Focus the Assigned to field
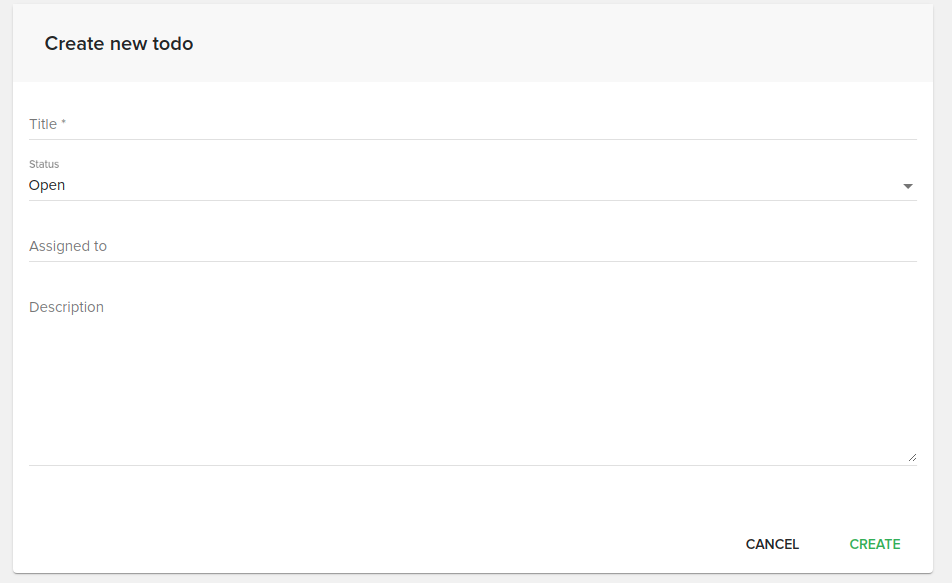 coord(472,246)
